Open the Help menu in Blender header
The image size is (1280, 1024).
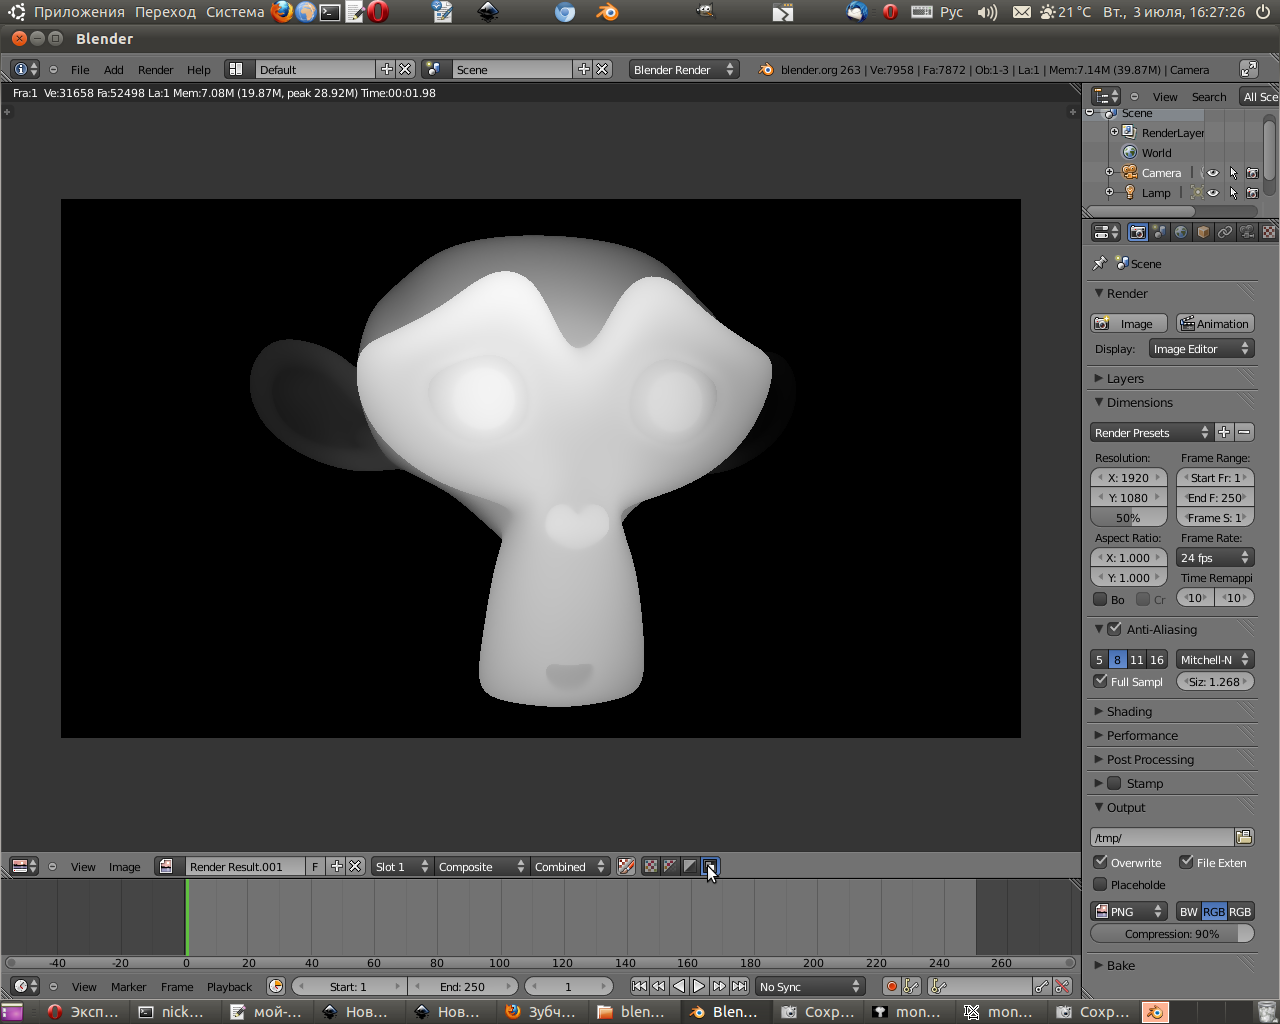coord(199,69)
